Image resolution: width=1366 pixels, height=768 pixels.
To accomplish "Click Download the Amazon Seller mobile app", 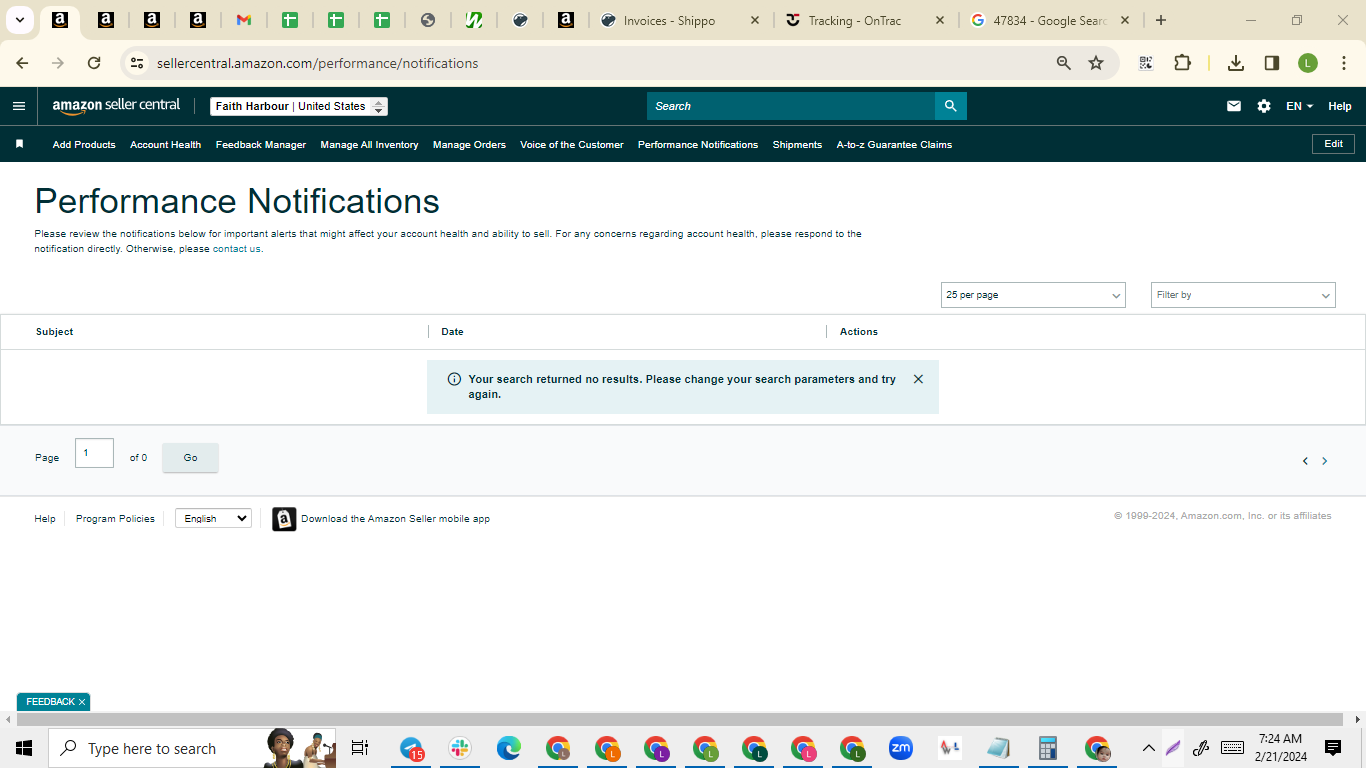I will (395, 519).
